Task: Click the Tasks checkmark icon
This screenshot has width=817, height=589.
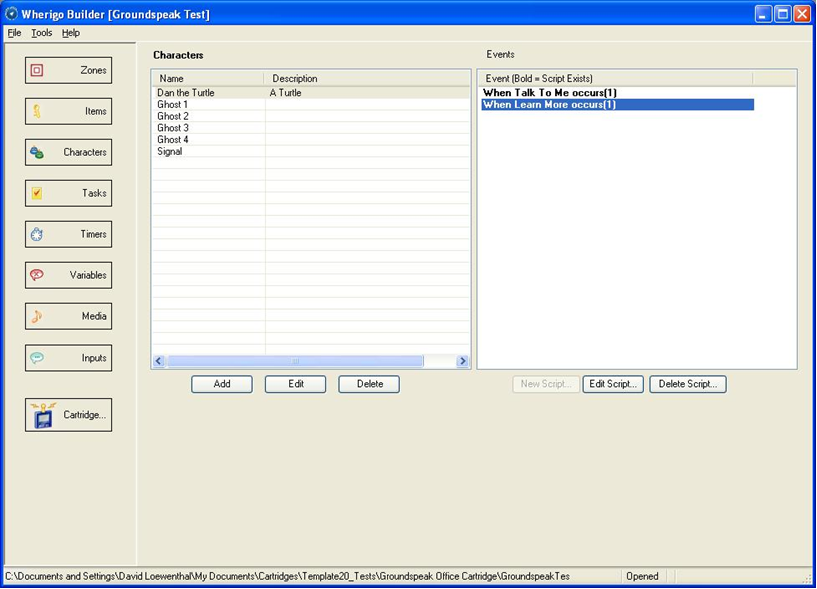Action: pyautogui.click(x=36, y=193)
